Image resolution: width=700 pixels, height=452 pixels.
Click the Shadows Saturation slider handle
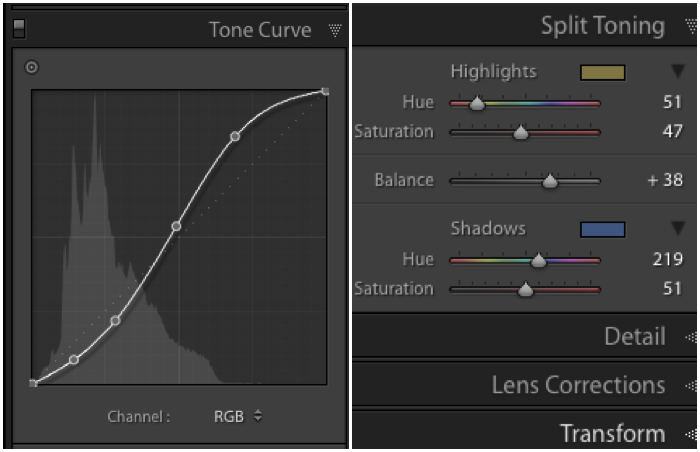click(x=526, y=290)
